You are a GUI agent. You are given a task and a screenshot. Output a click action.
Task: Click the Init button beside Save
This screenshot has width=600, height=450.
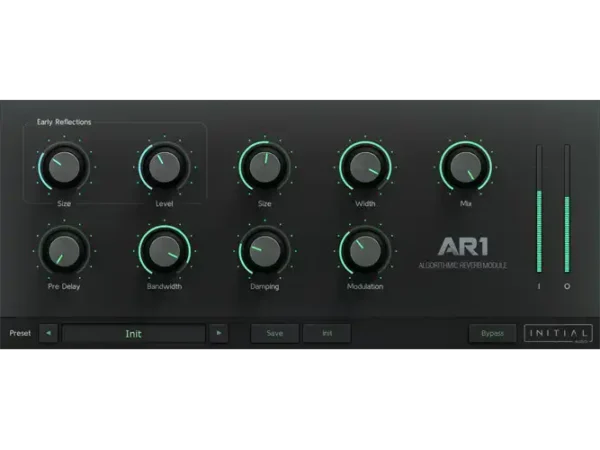point(327,333)
